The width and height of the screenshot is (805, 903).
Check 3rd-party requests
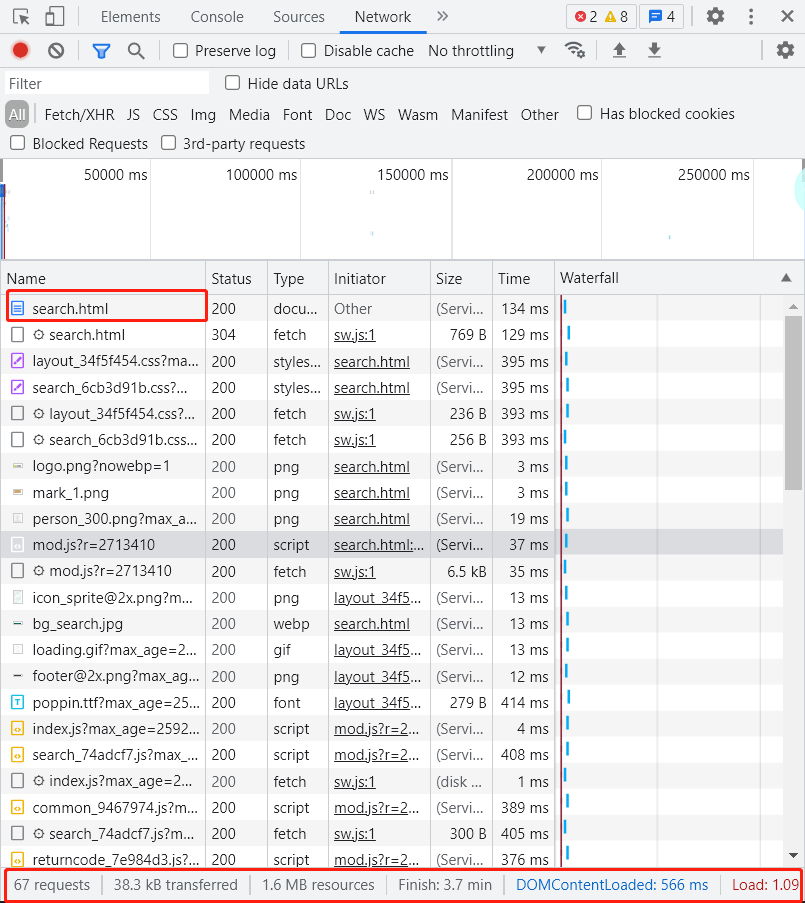coord(168,143)
